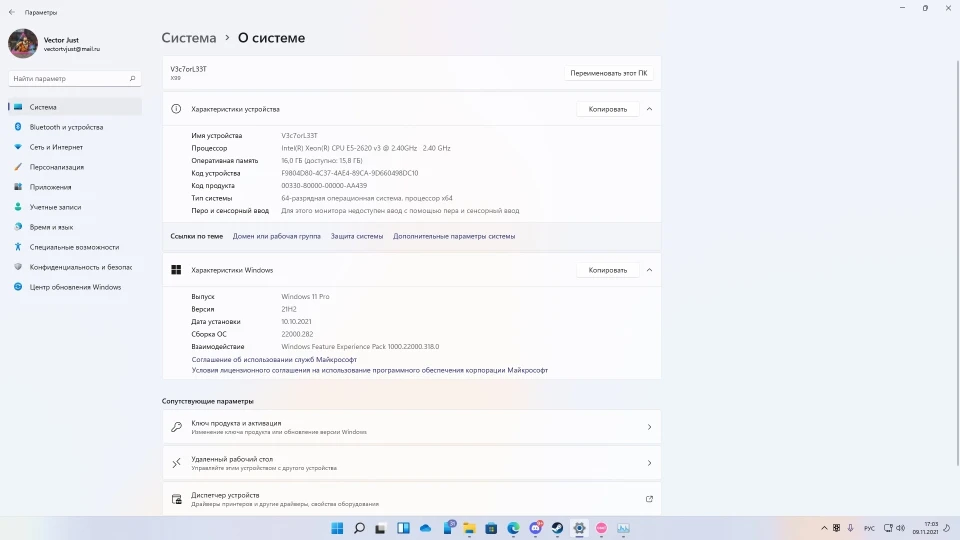Switch input language РУС

869,528
